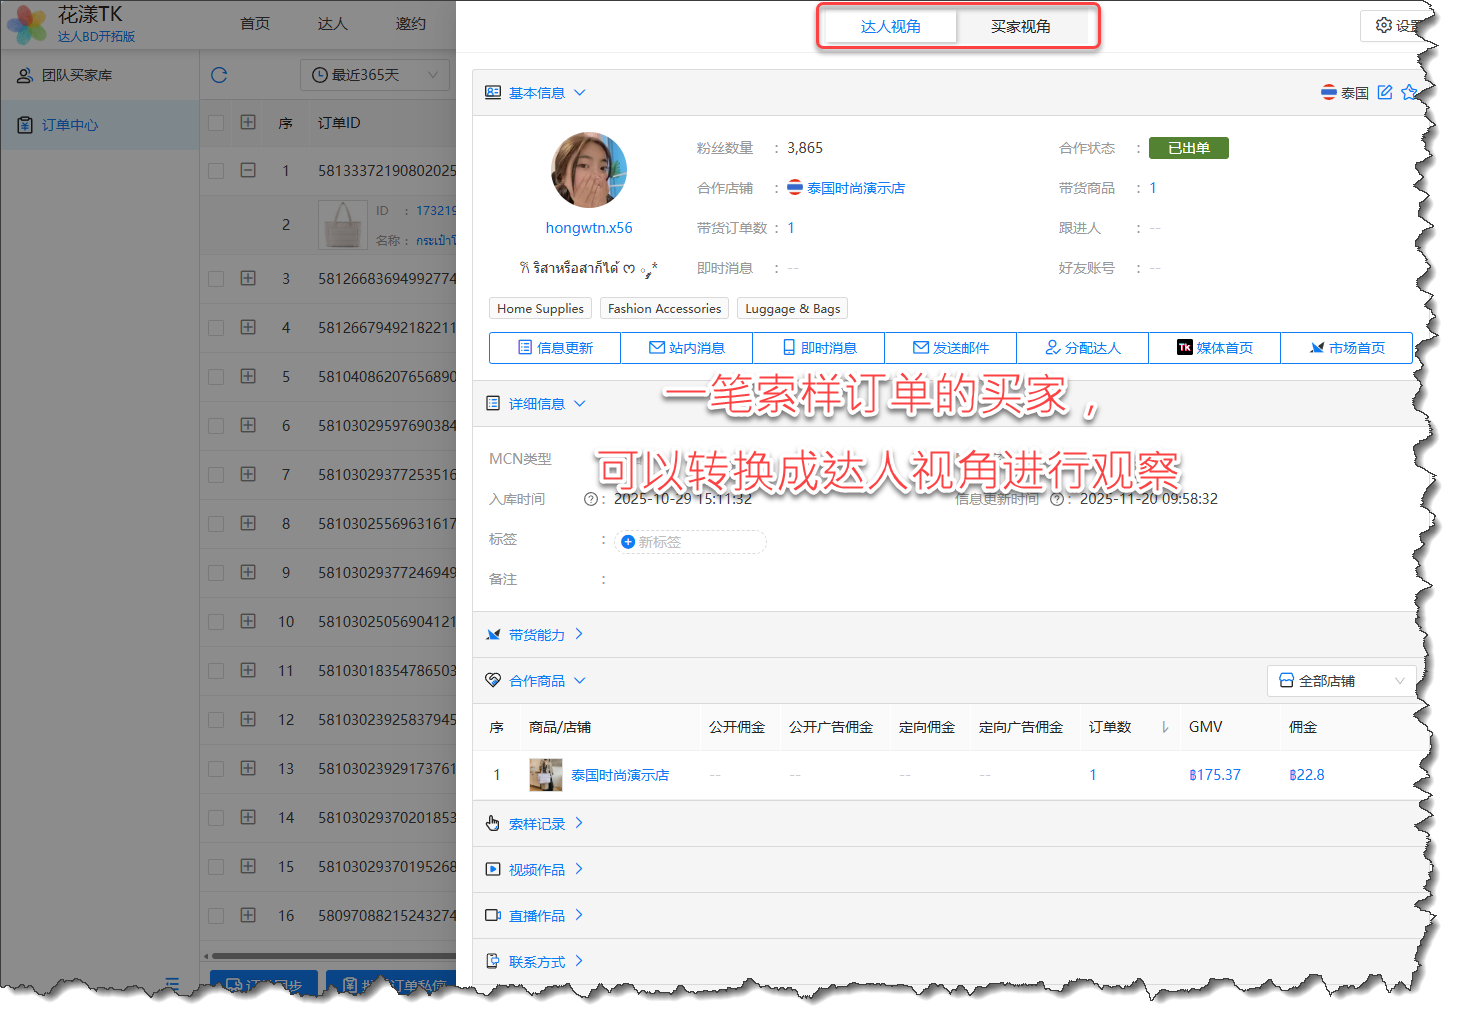Open the 最近365天 date range dropdown
The width and height of the screenshot is (1459, 1021).
375,75
